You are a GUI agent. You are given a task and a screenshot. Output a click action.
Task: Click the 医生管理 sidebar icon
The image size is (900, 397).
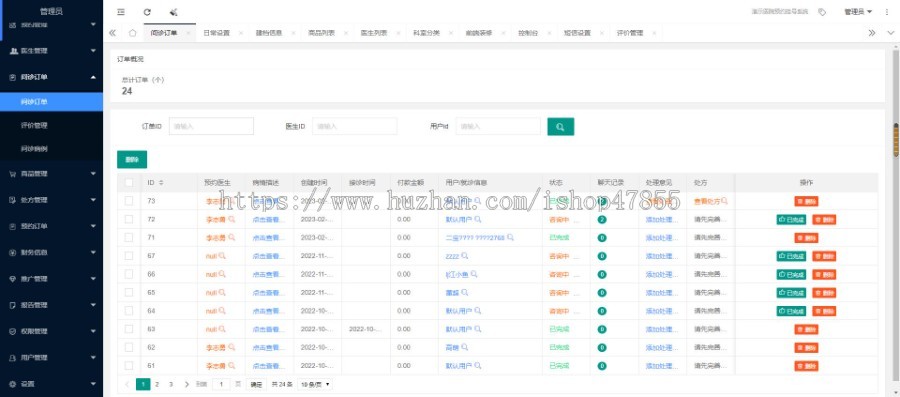(14, 50)
